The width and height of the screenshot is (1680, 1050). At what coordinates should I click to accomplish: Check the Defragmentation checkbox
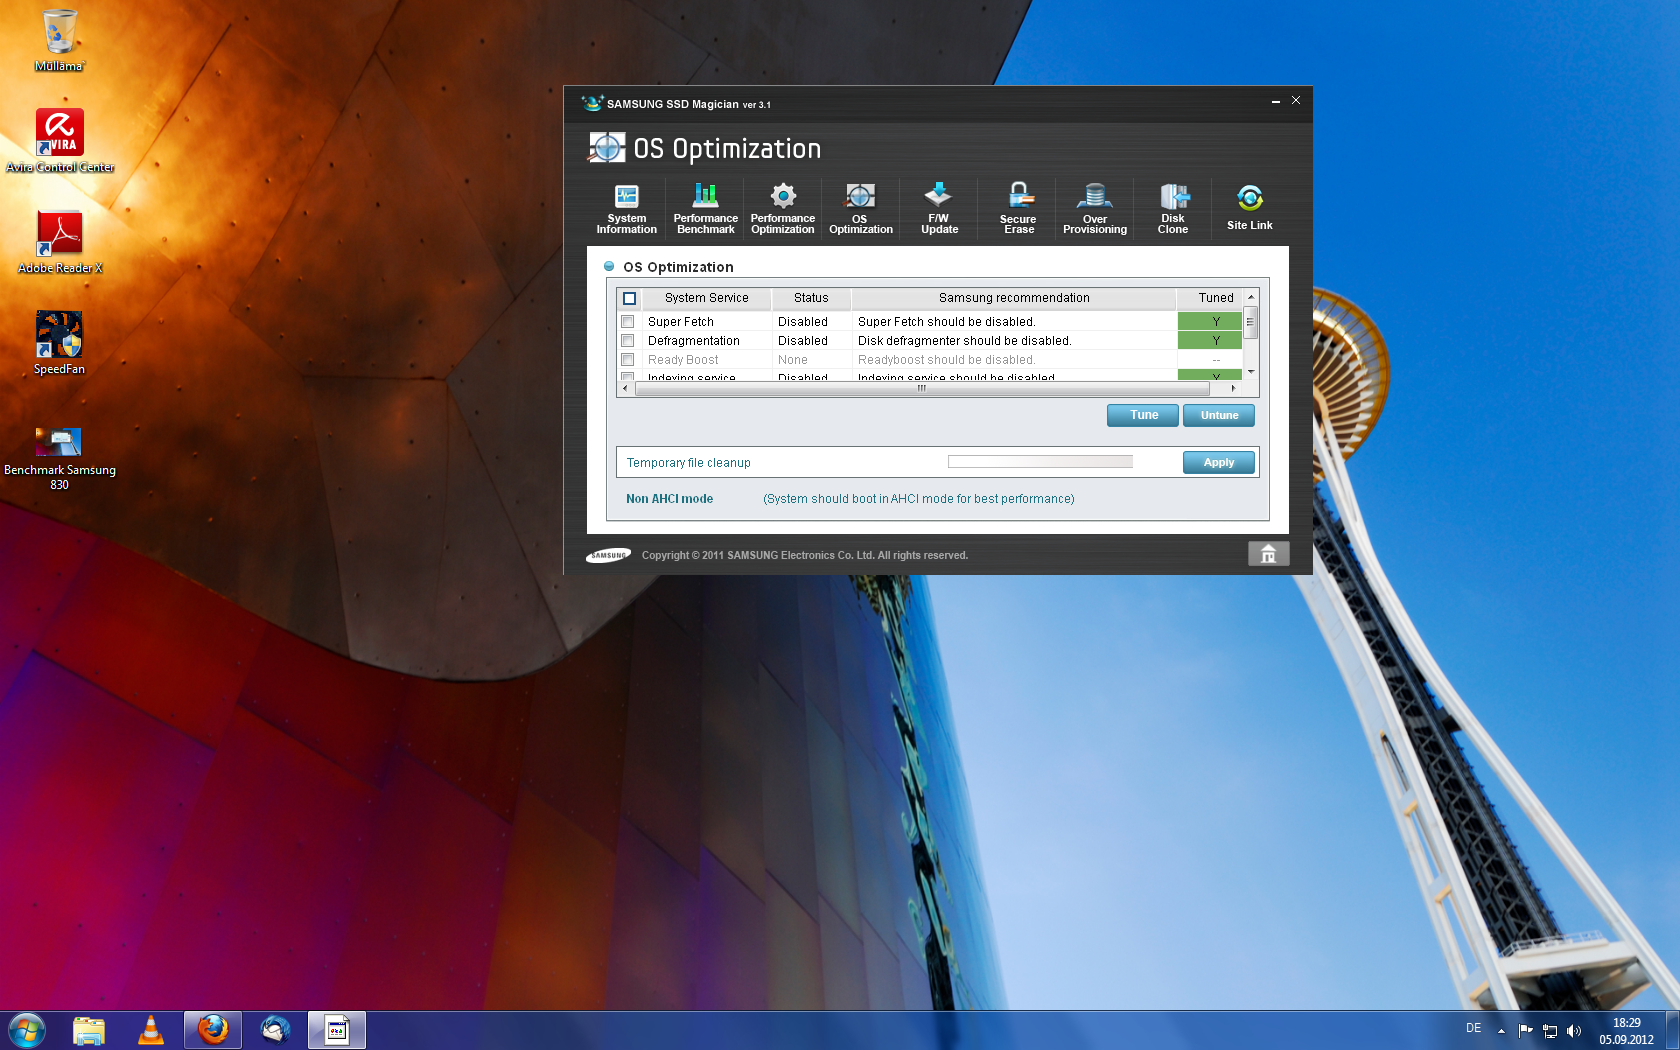click(628, 341)
